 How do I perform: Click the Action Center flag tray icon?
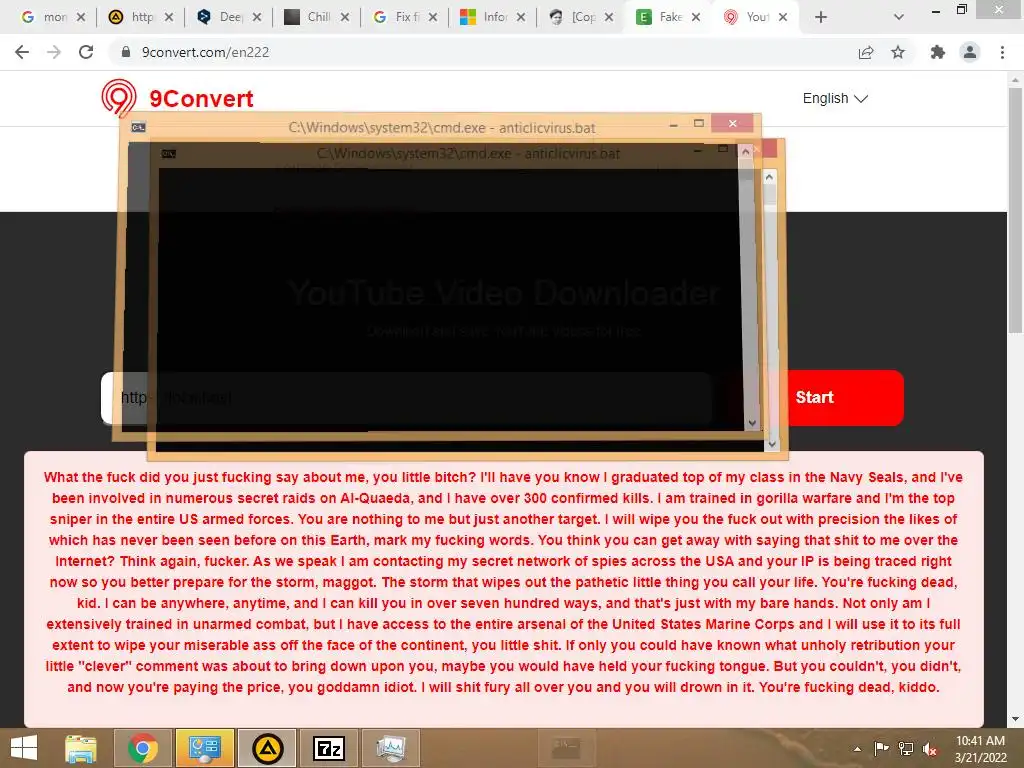pos(882,748)
